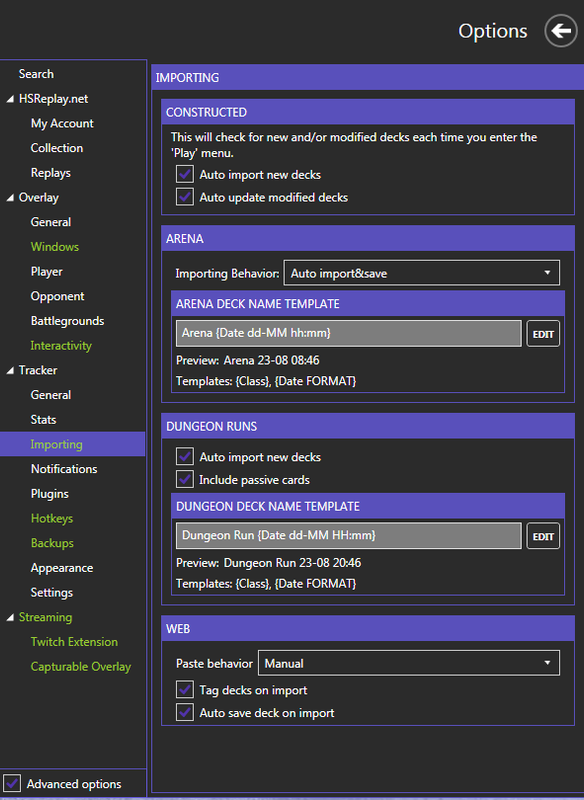The height and width of the screenshot is (800, 584).
Task: Select Interactivity overlay settings
Action: 61,345
